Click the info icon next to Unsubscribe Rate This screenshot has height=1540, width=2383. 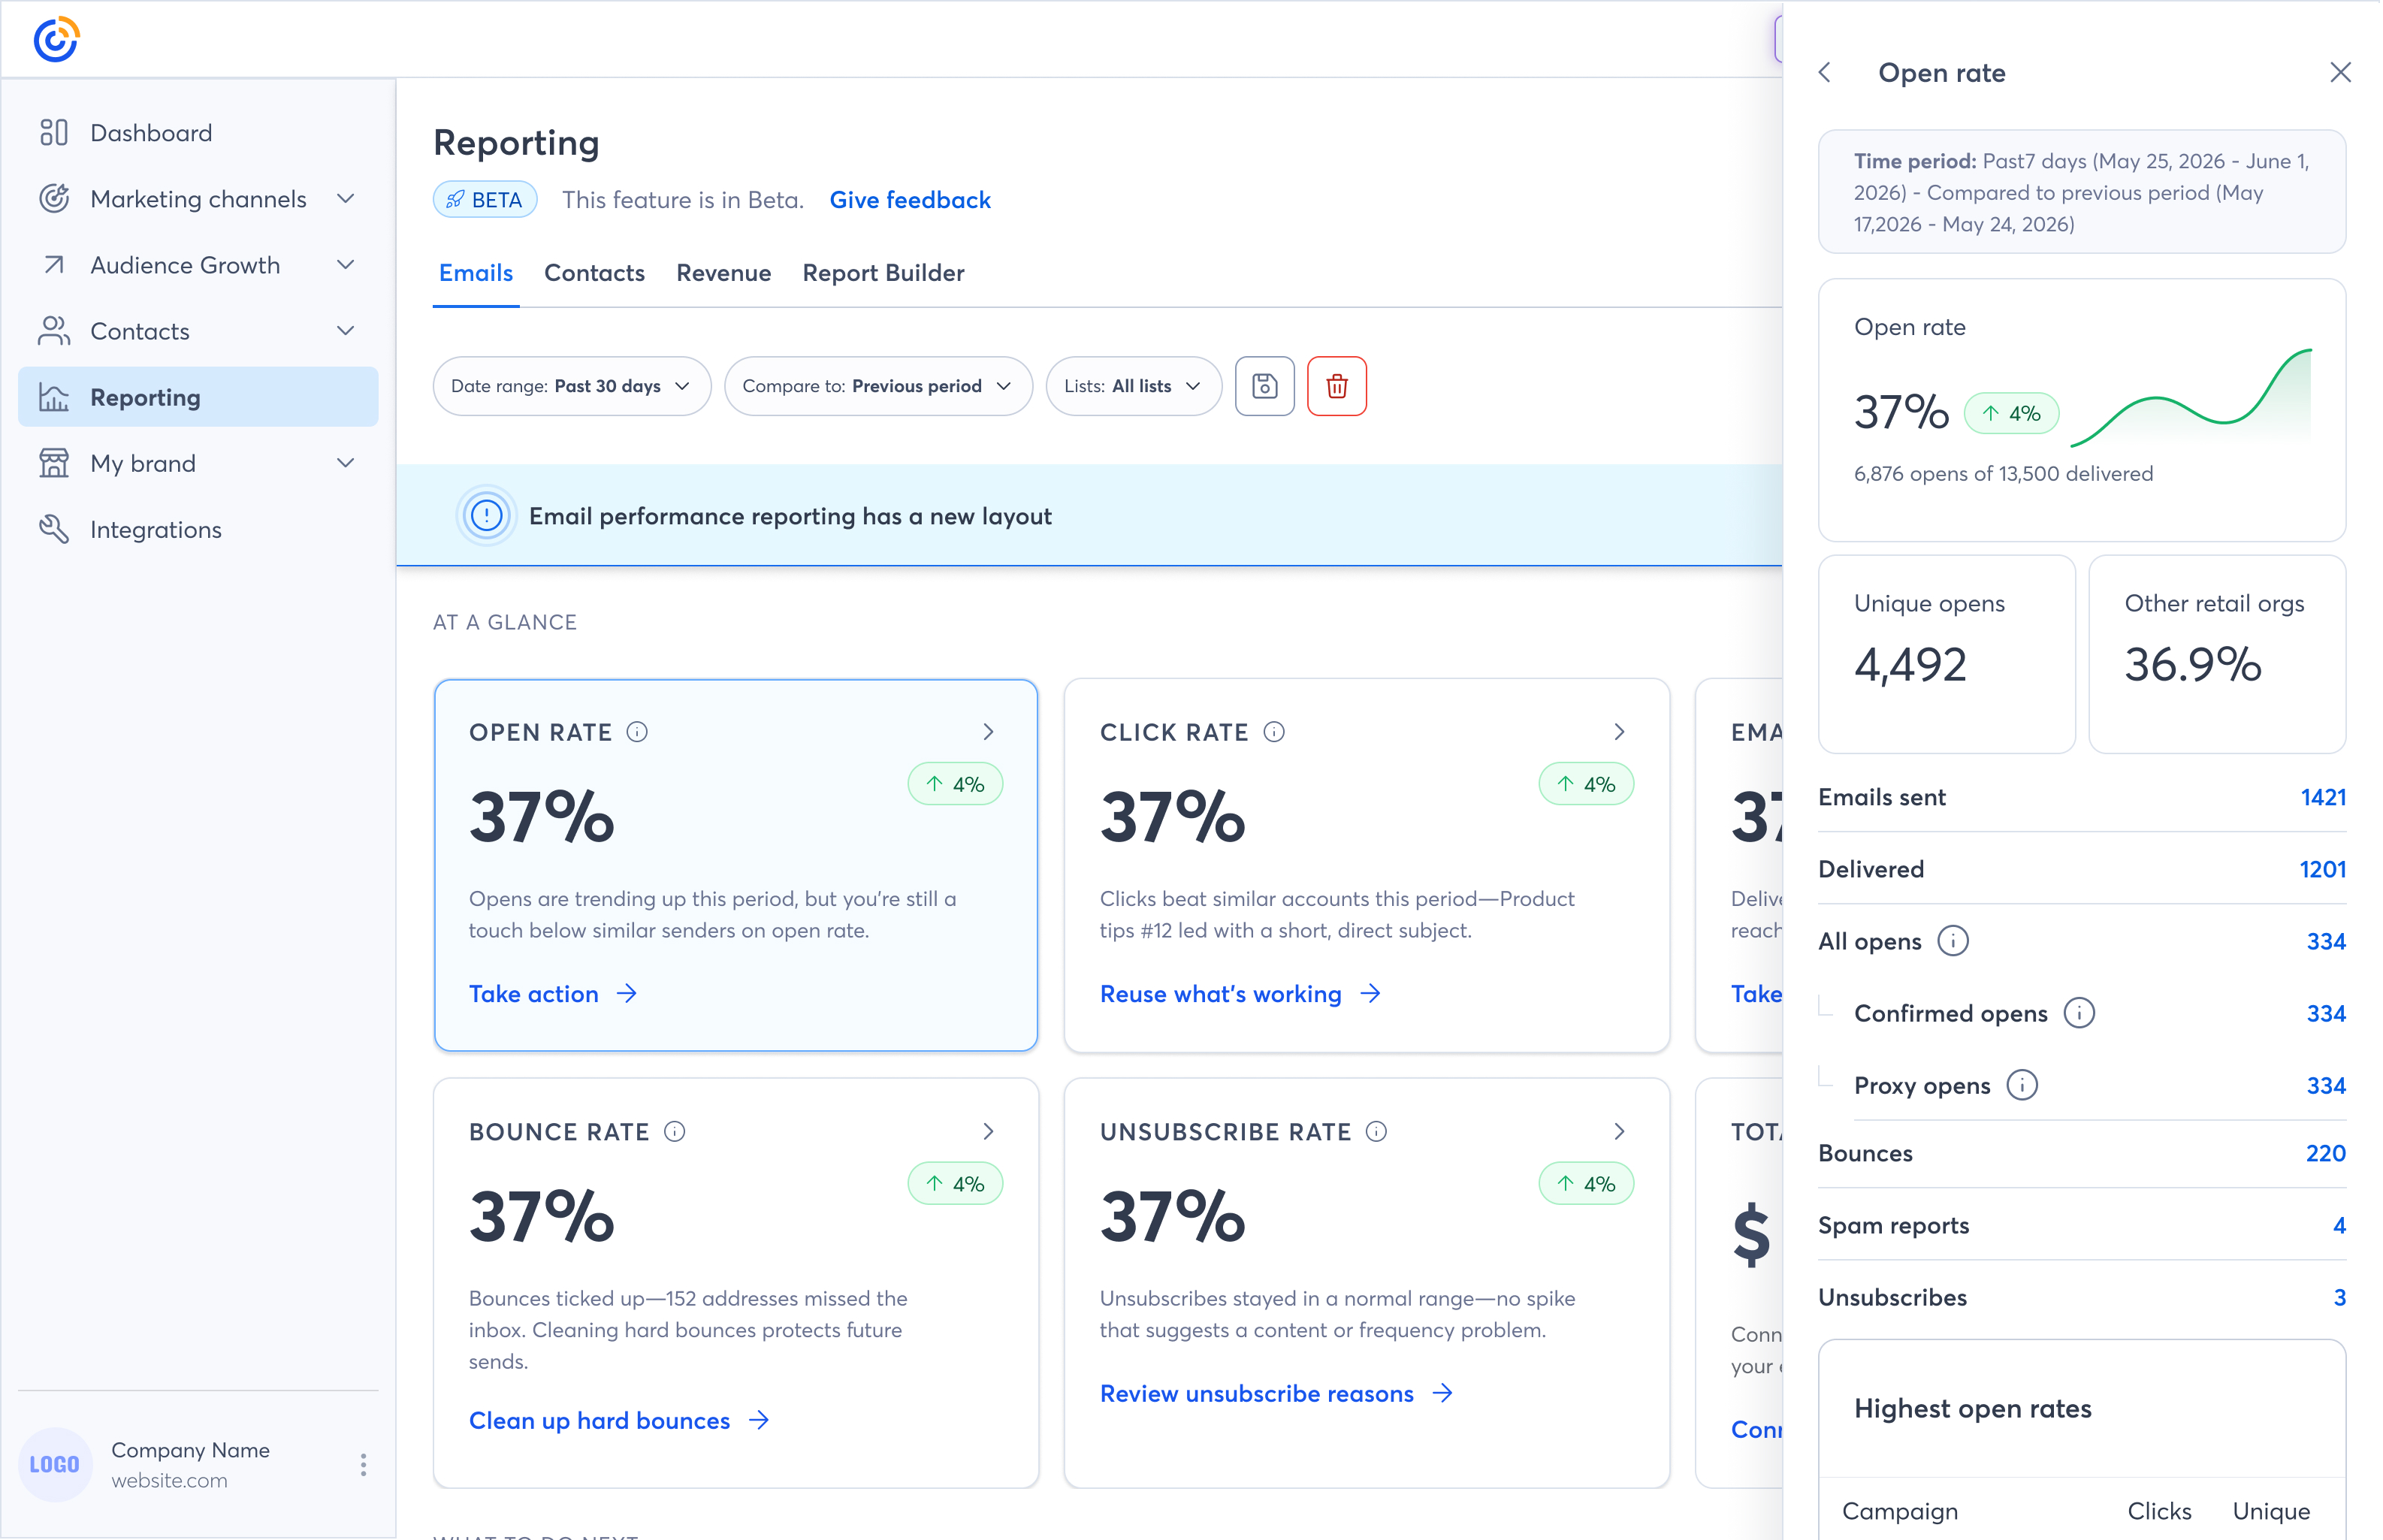(x=1376, y=1131)
